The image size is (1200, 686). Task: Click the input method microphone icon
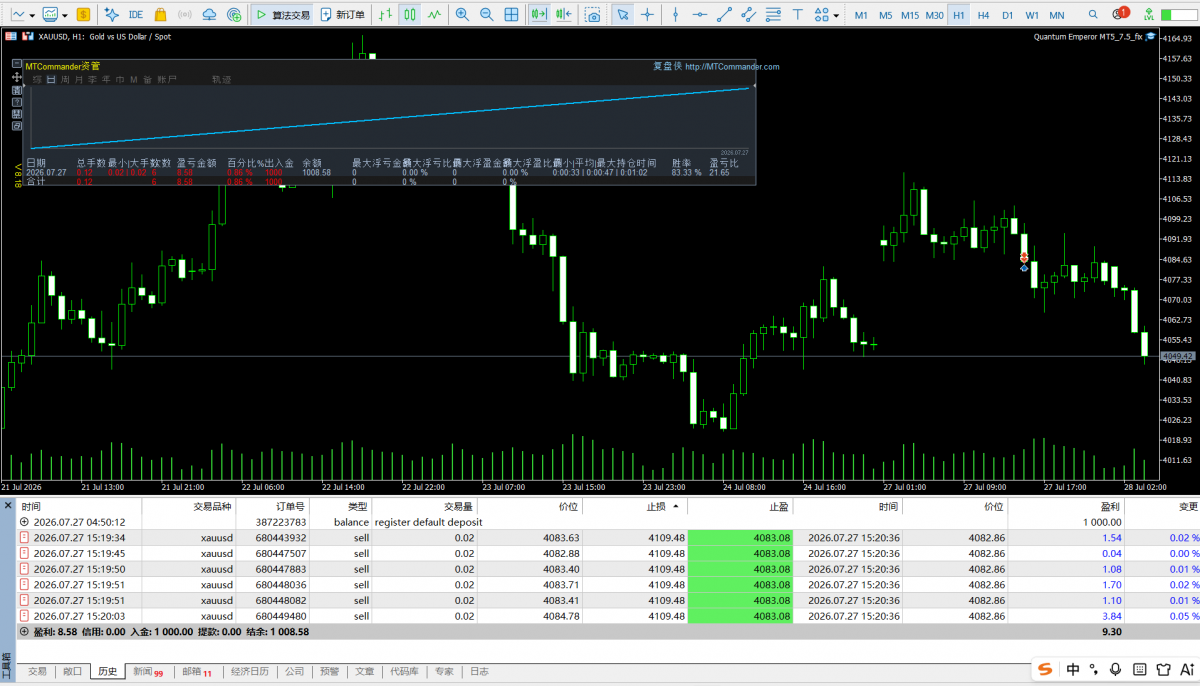(x=1117, y=669)
